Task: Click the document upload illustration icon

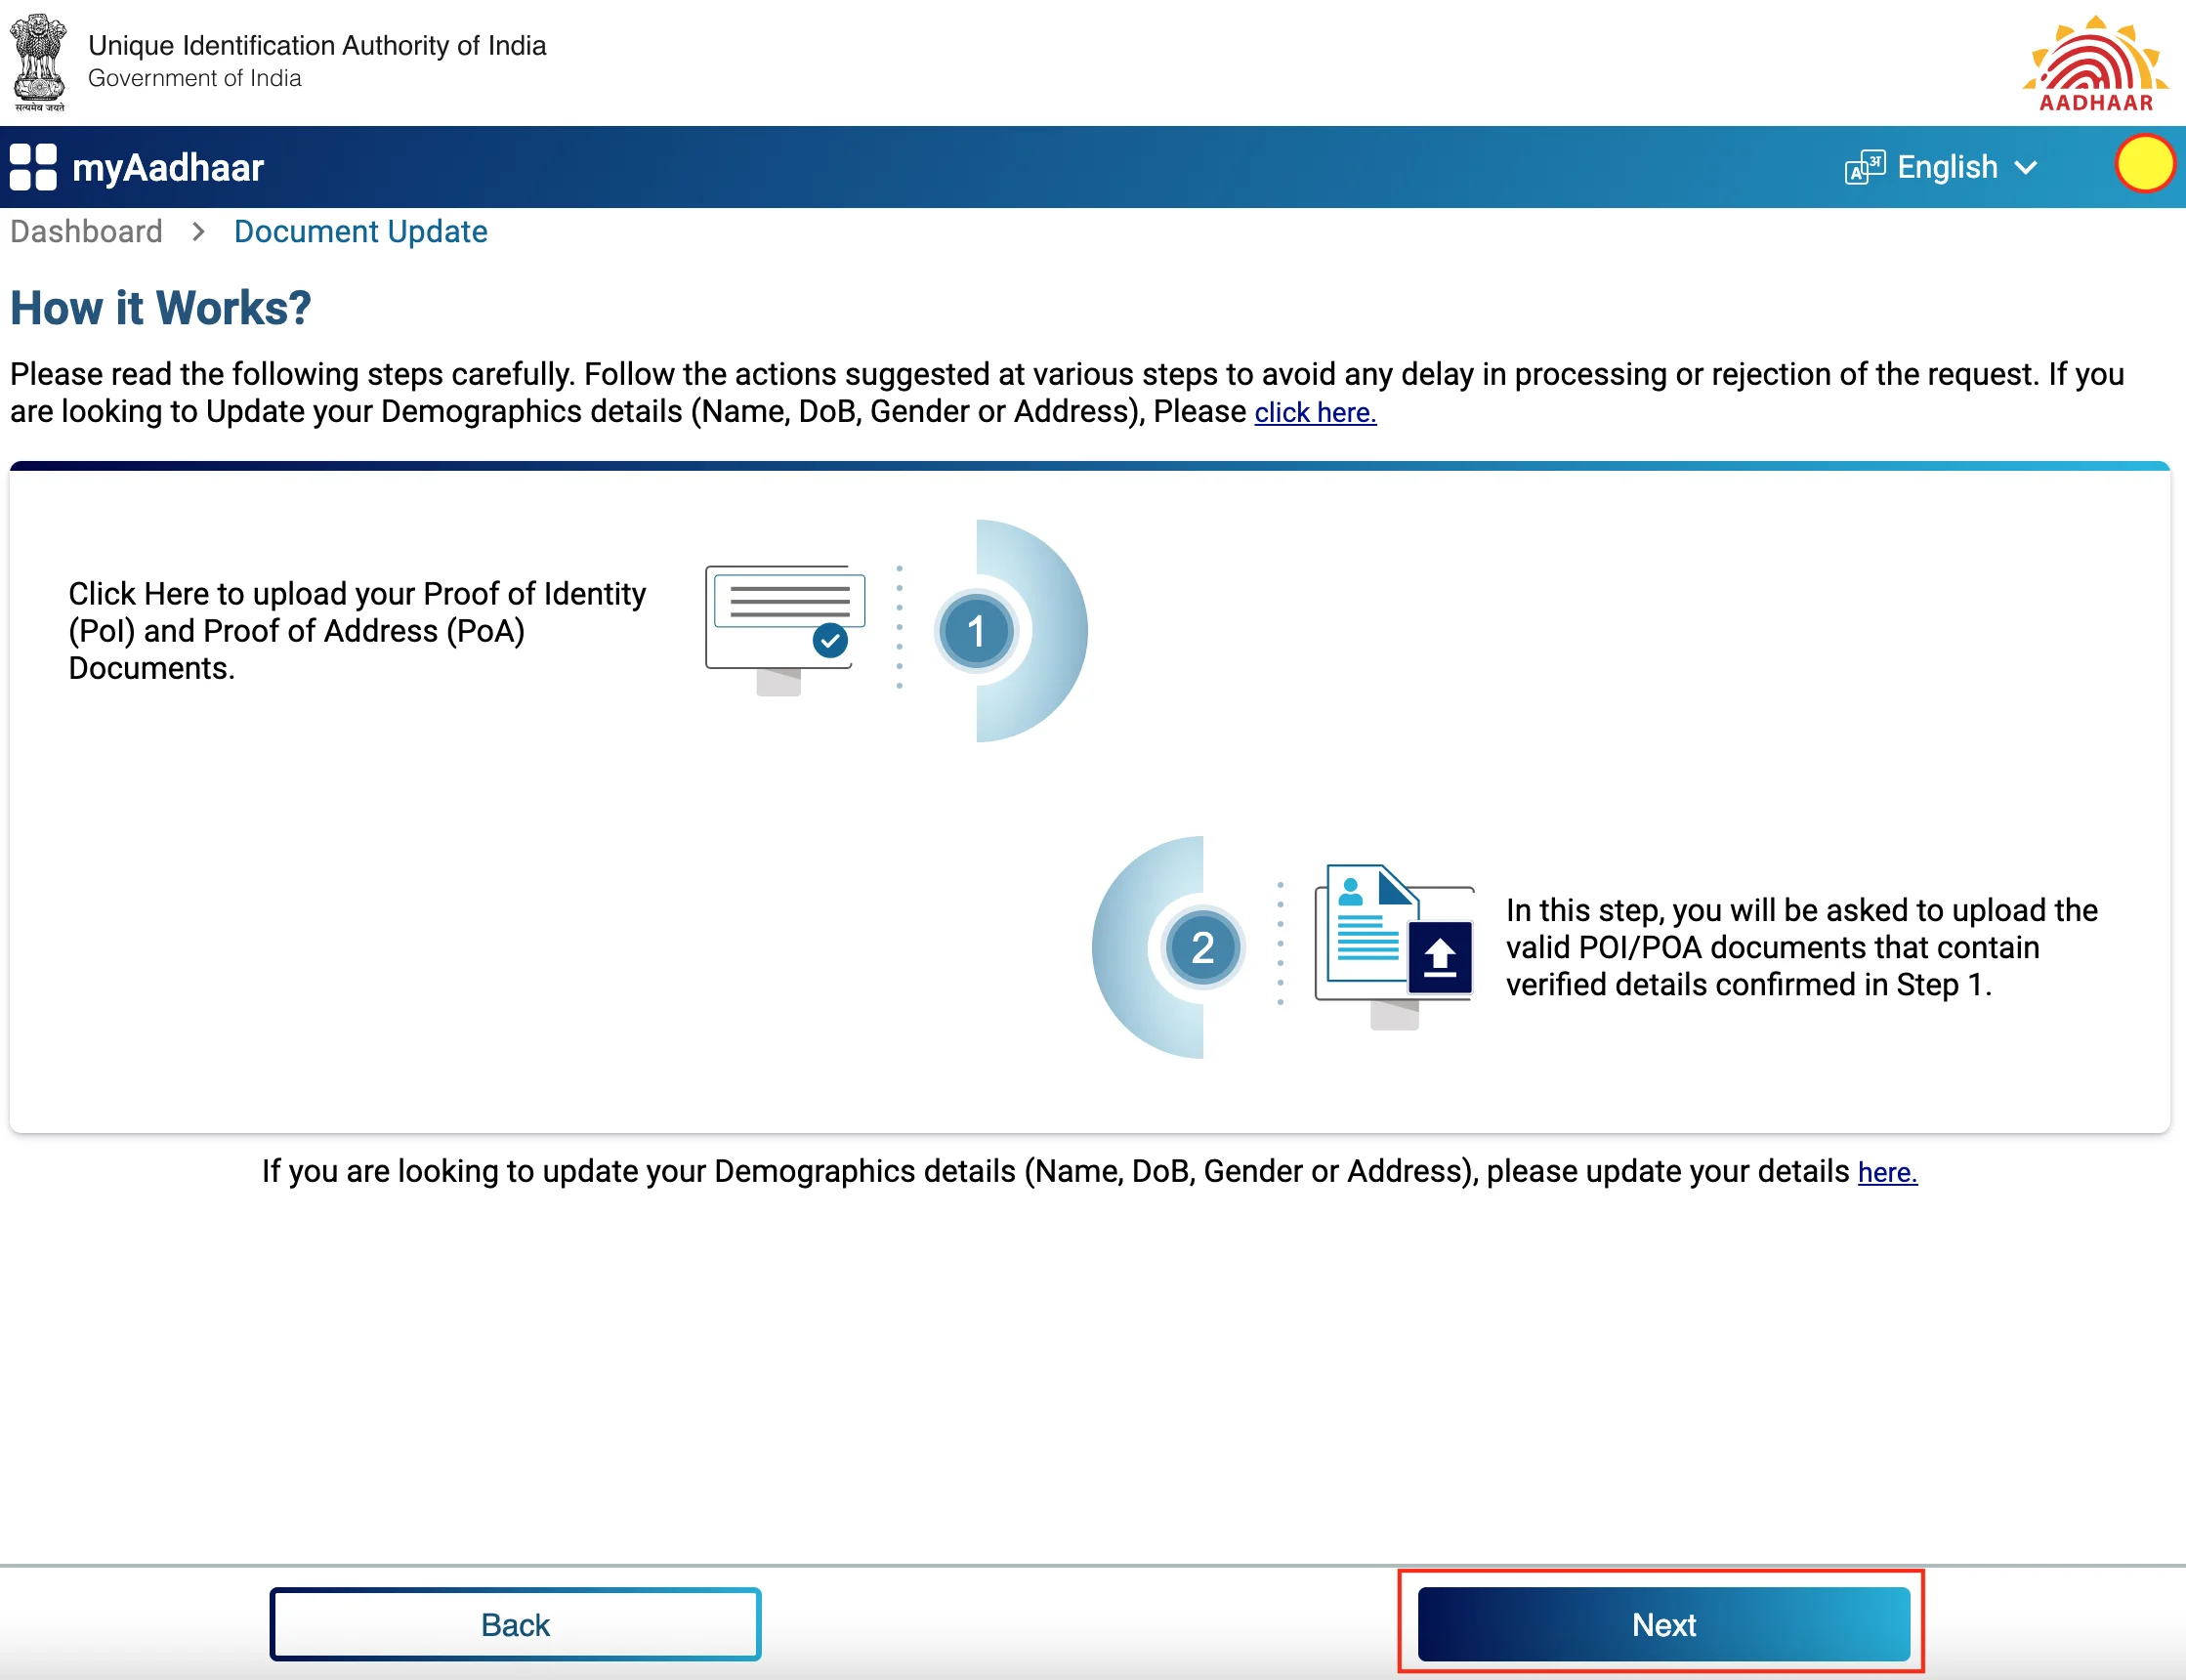Action: pyautogui.click(x=1395, y=946)
